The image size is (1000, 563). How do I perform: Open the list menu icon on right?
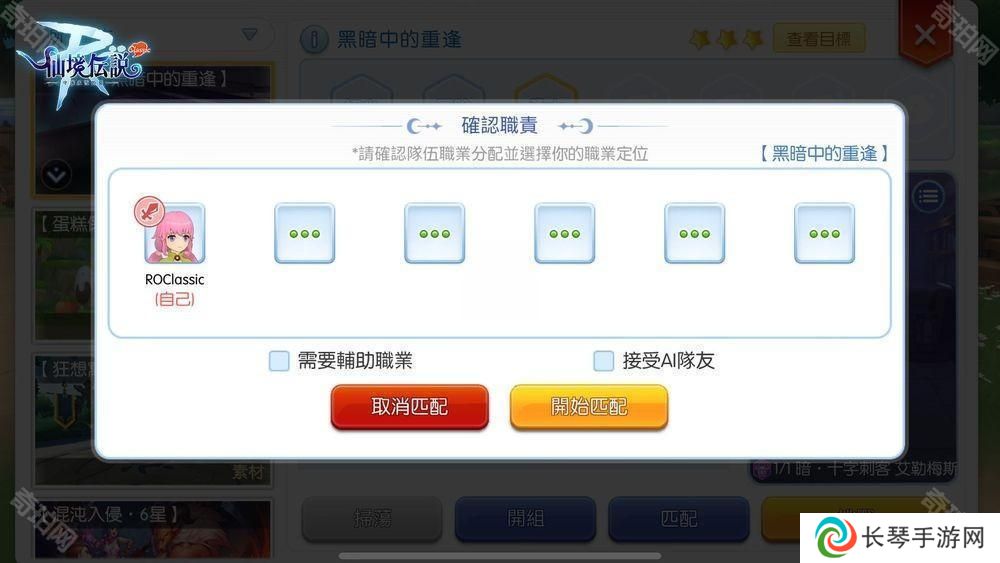tap(929, 196)
